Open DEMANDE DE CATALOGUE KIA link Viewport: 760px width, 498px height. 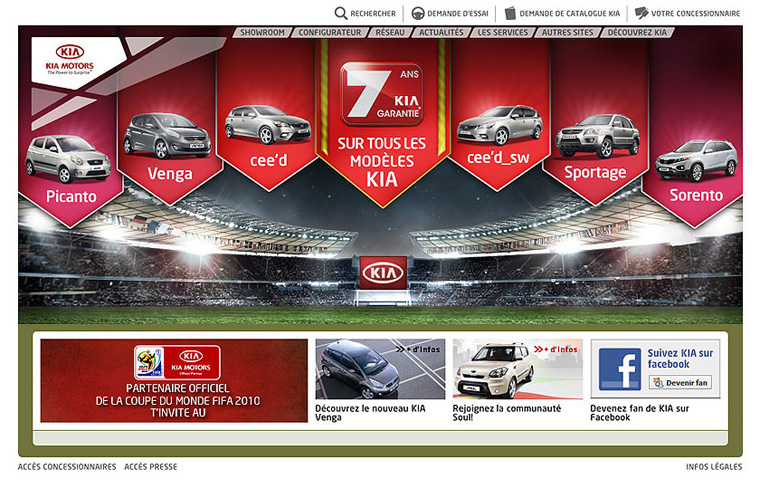pos(570,14)
